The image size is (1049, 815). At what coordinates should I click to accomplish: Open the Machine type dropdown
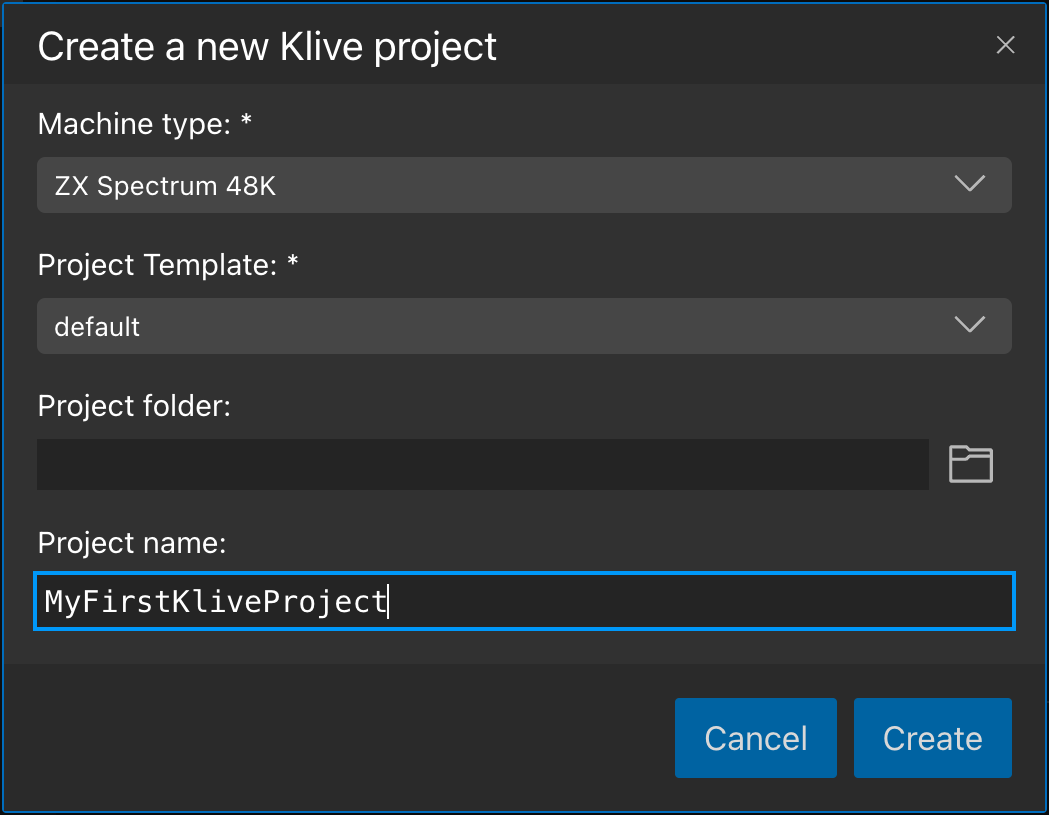click(524, 185)
